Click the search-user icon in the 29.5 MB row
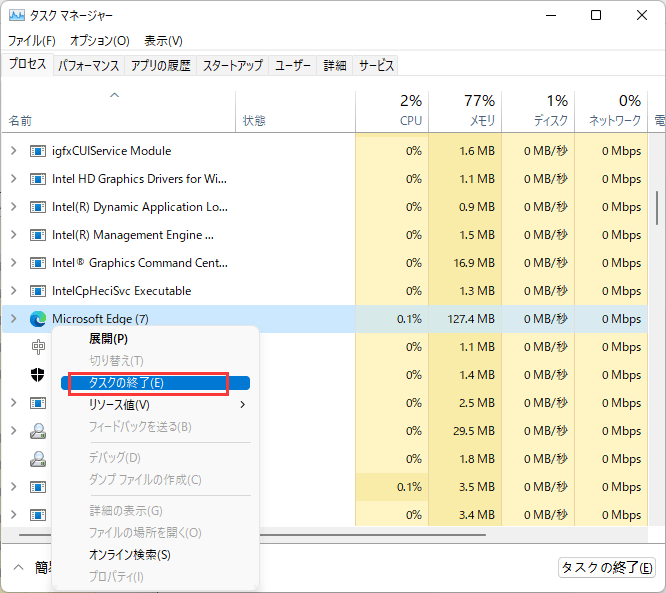The height and width of the screenshot is (593, 666). 38,431
